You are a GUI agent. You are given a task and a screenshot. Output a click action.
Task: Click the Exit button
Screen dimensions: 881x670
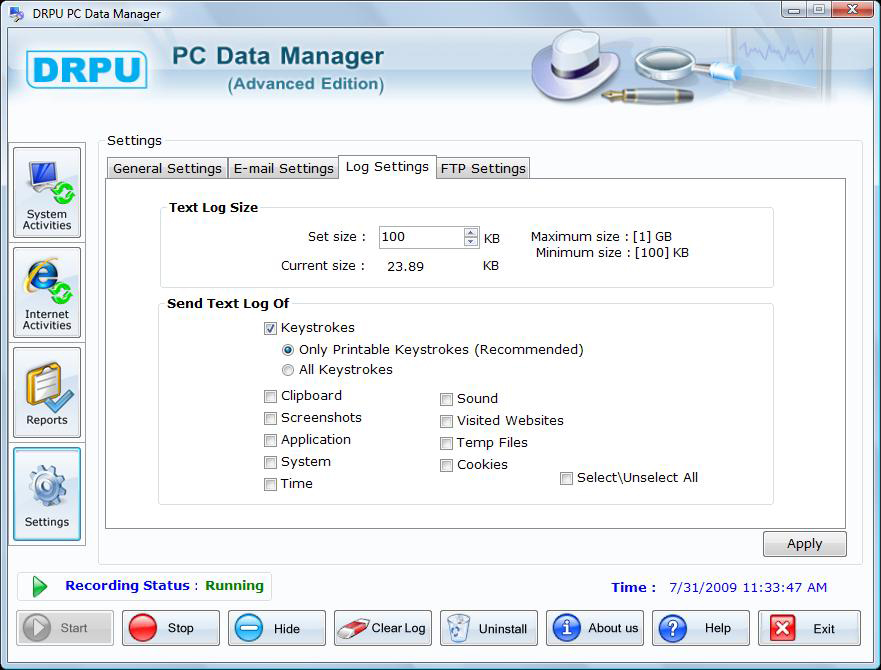[809, 628]
